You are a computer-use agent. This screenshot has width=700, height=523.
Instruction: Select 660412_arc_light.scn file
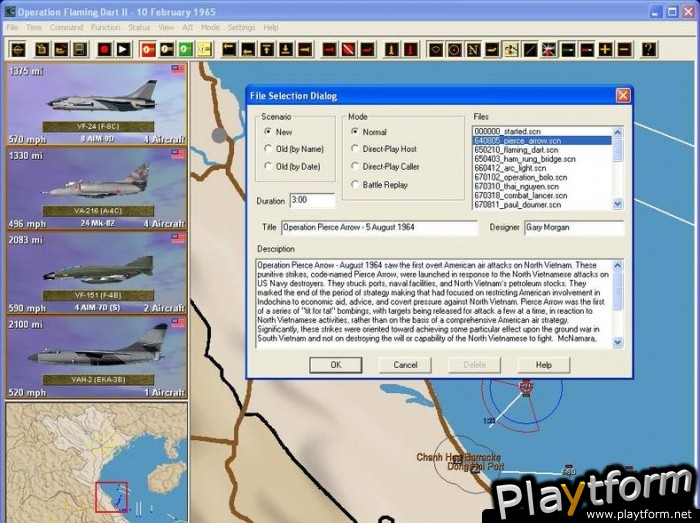click(542, 168)
